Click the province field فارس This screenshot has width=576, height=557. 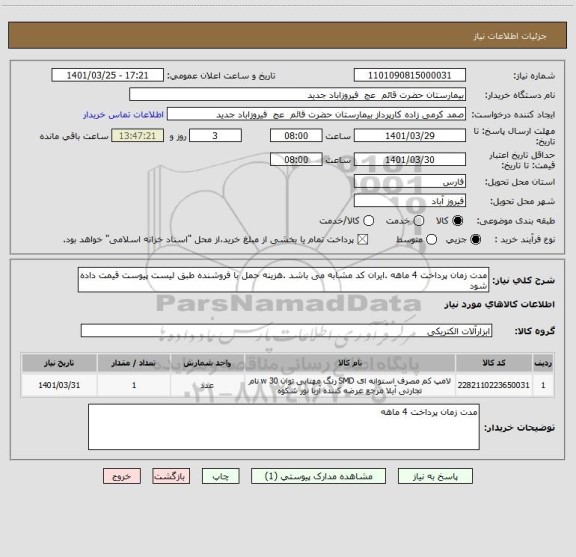tap(410, 182)
